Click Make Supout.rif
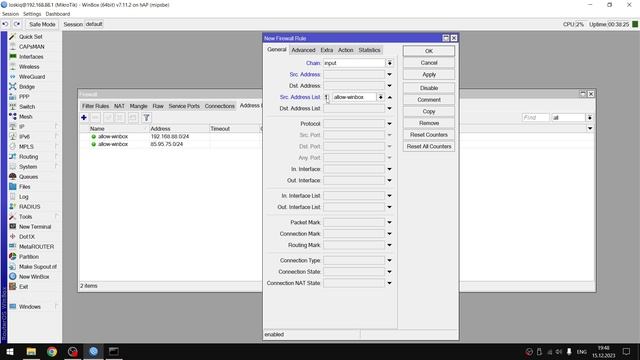This screenshot has width=640, height=360. pyautogui.click(x=38, y=267)
